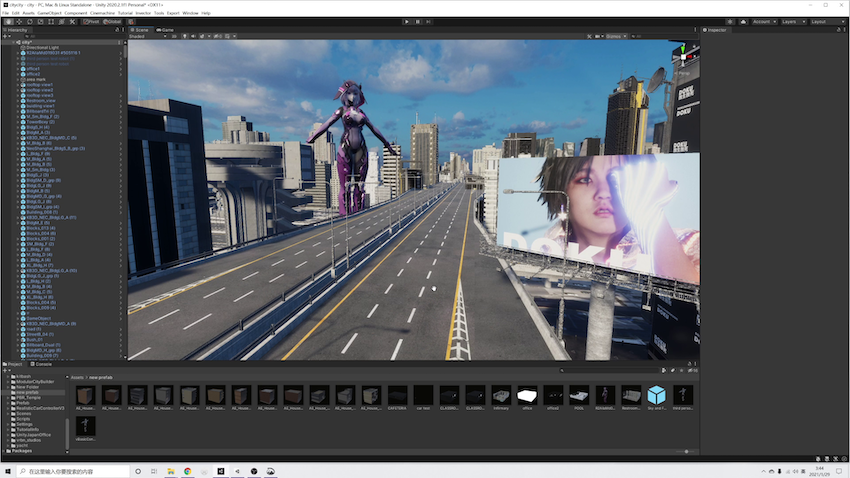850x478 pixels.
Task: Lock the Inspector panel
Action: pyautogui.click(x=838, y=30)
